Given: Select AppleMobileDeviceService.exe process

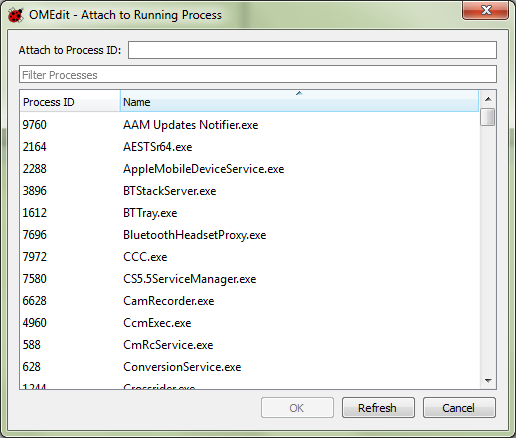Looking at the screenshot, I should (204, 169).
